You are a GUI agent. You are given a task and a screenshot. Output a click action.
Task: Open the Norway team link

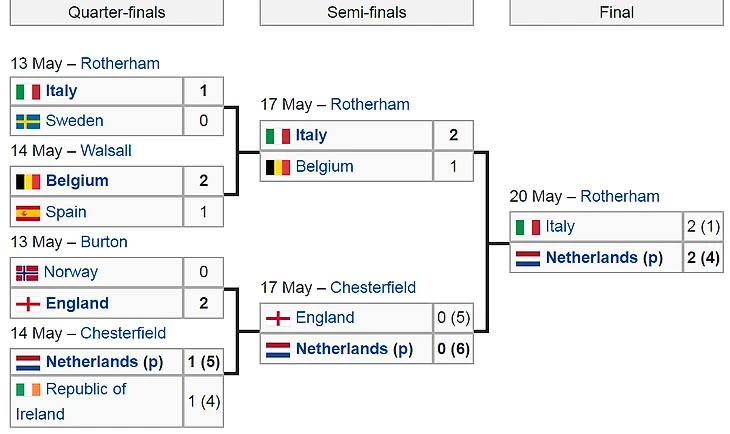click(x=72, y=272)
